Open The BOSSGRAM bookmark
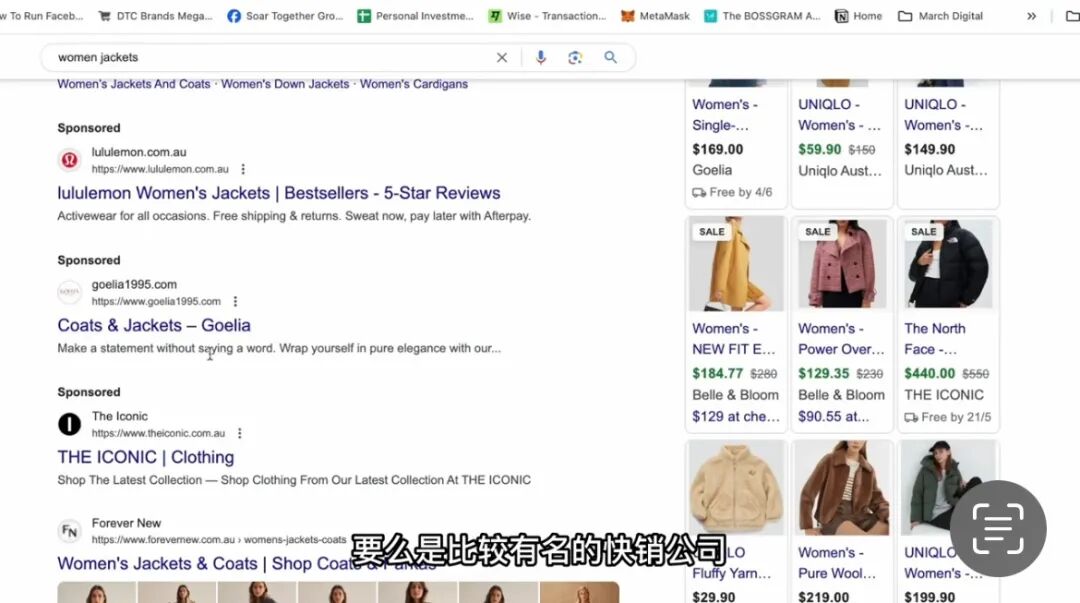1080x603 pixels. coord(762,16)
